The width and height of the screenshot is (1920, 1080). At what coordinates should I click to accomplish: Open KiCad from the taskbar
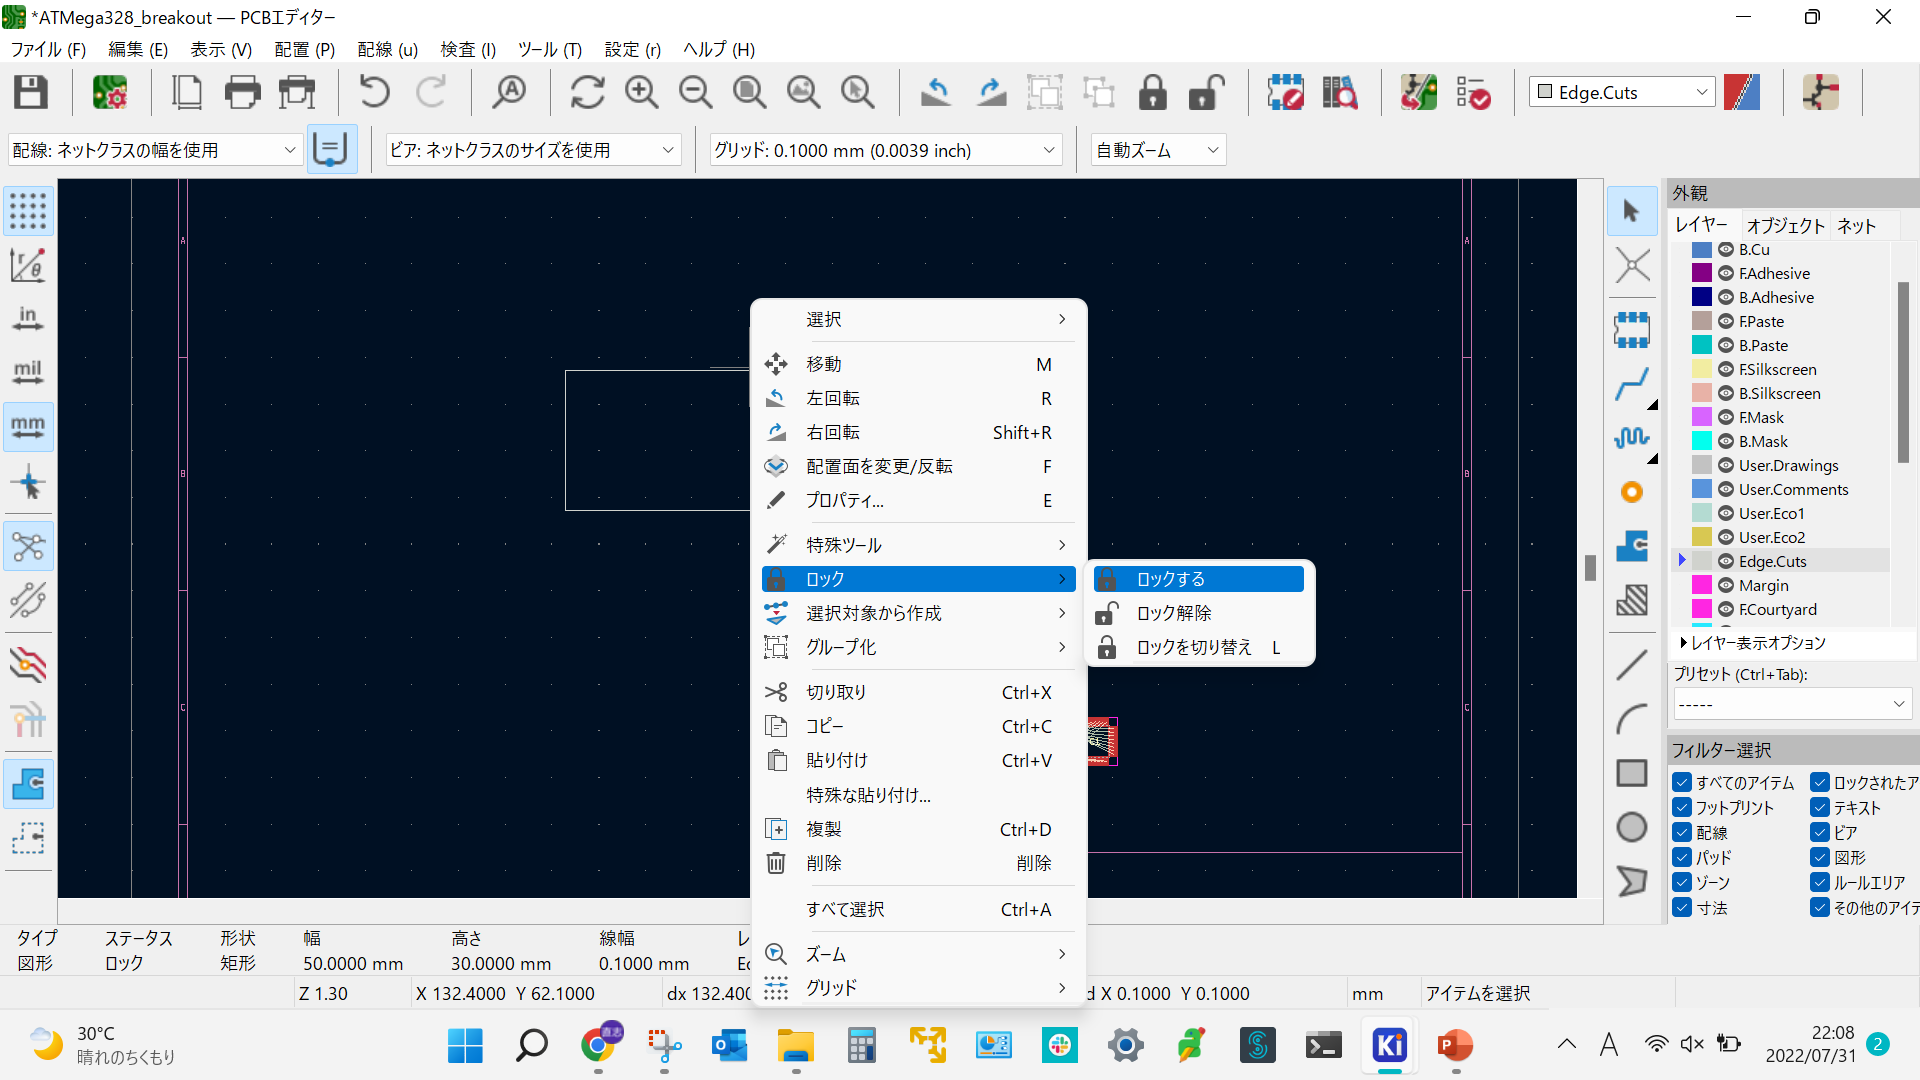[x=1389, y=1045]
